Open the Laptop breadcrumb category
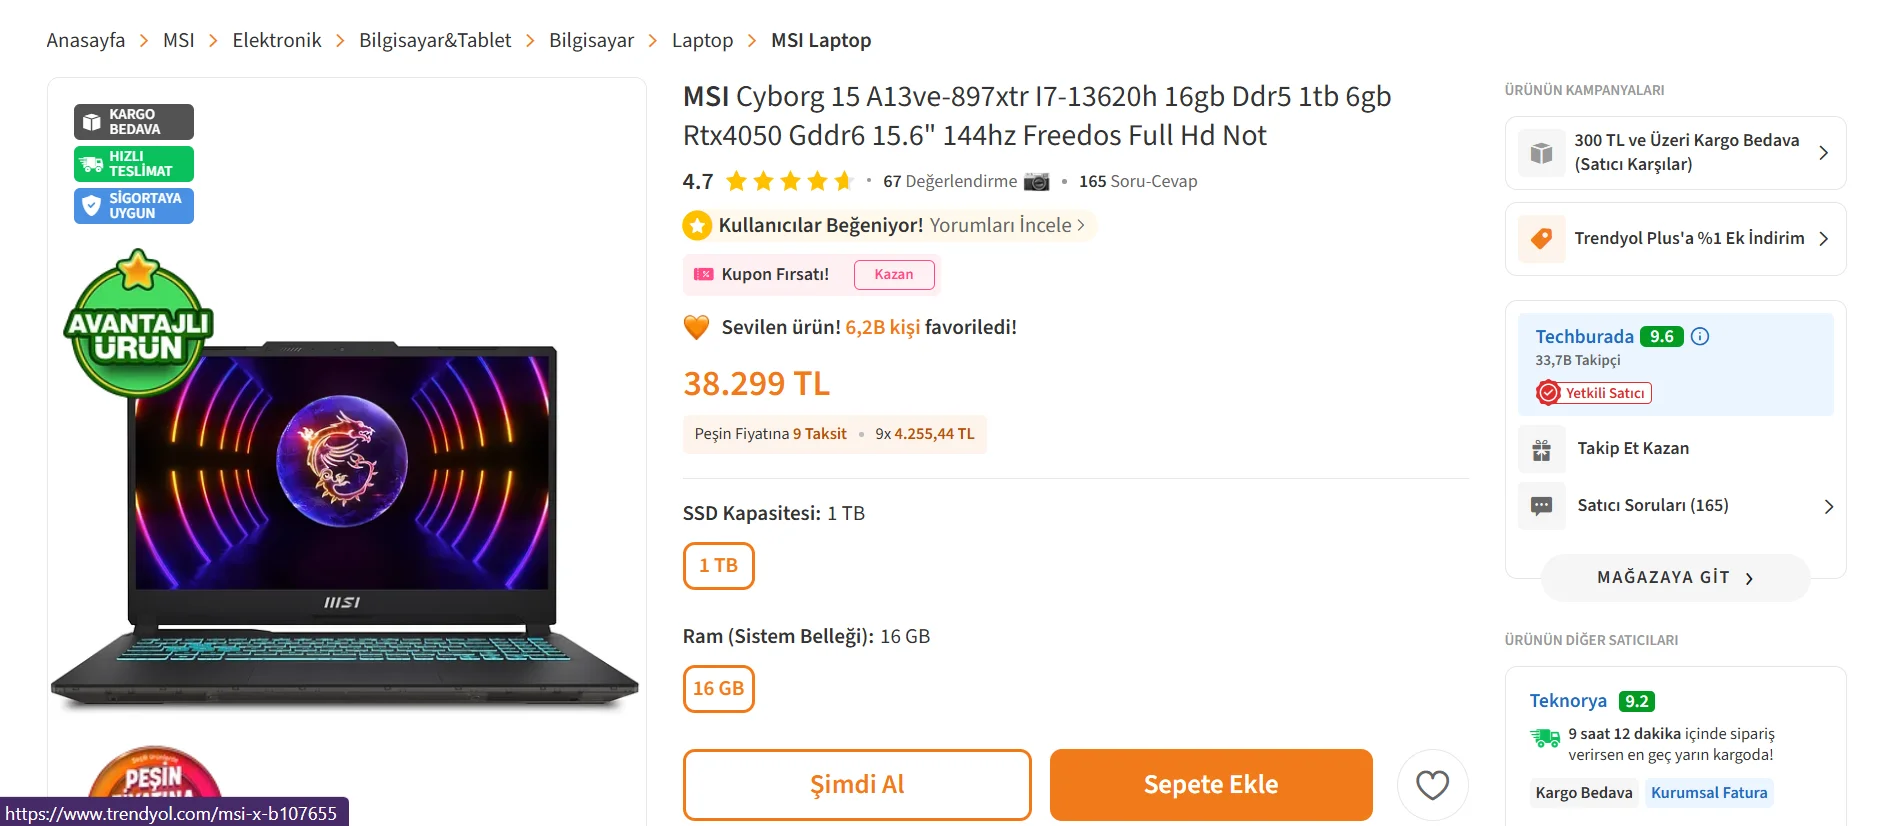 pos(702,40)
